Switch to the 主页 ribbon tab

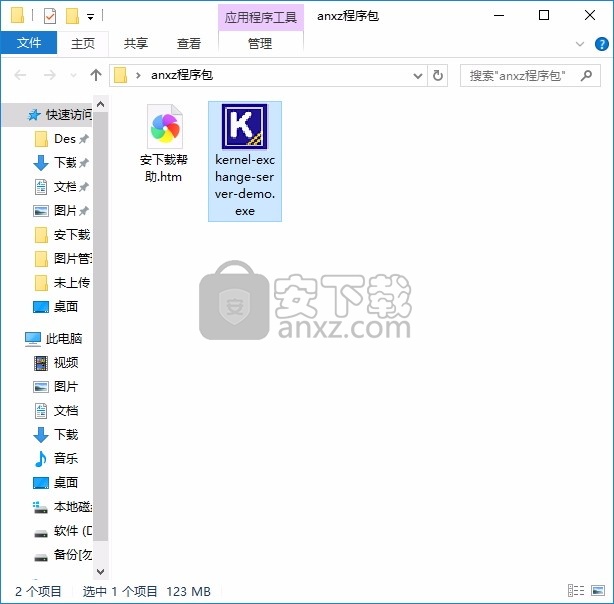click(x=83, y=43)
